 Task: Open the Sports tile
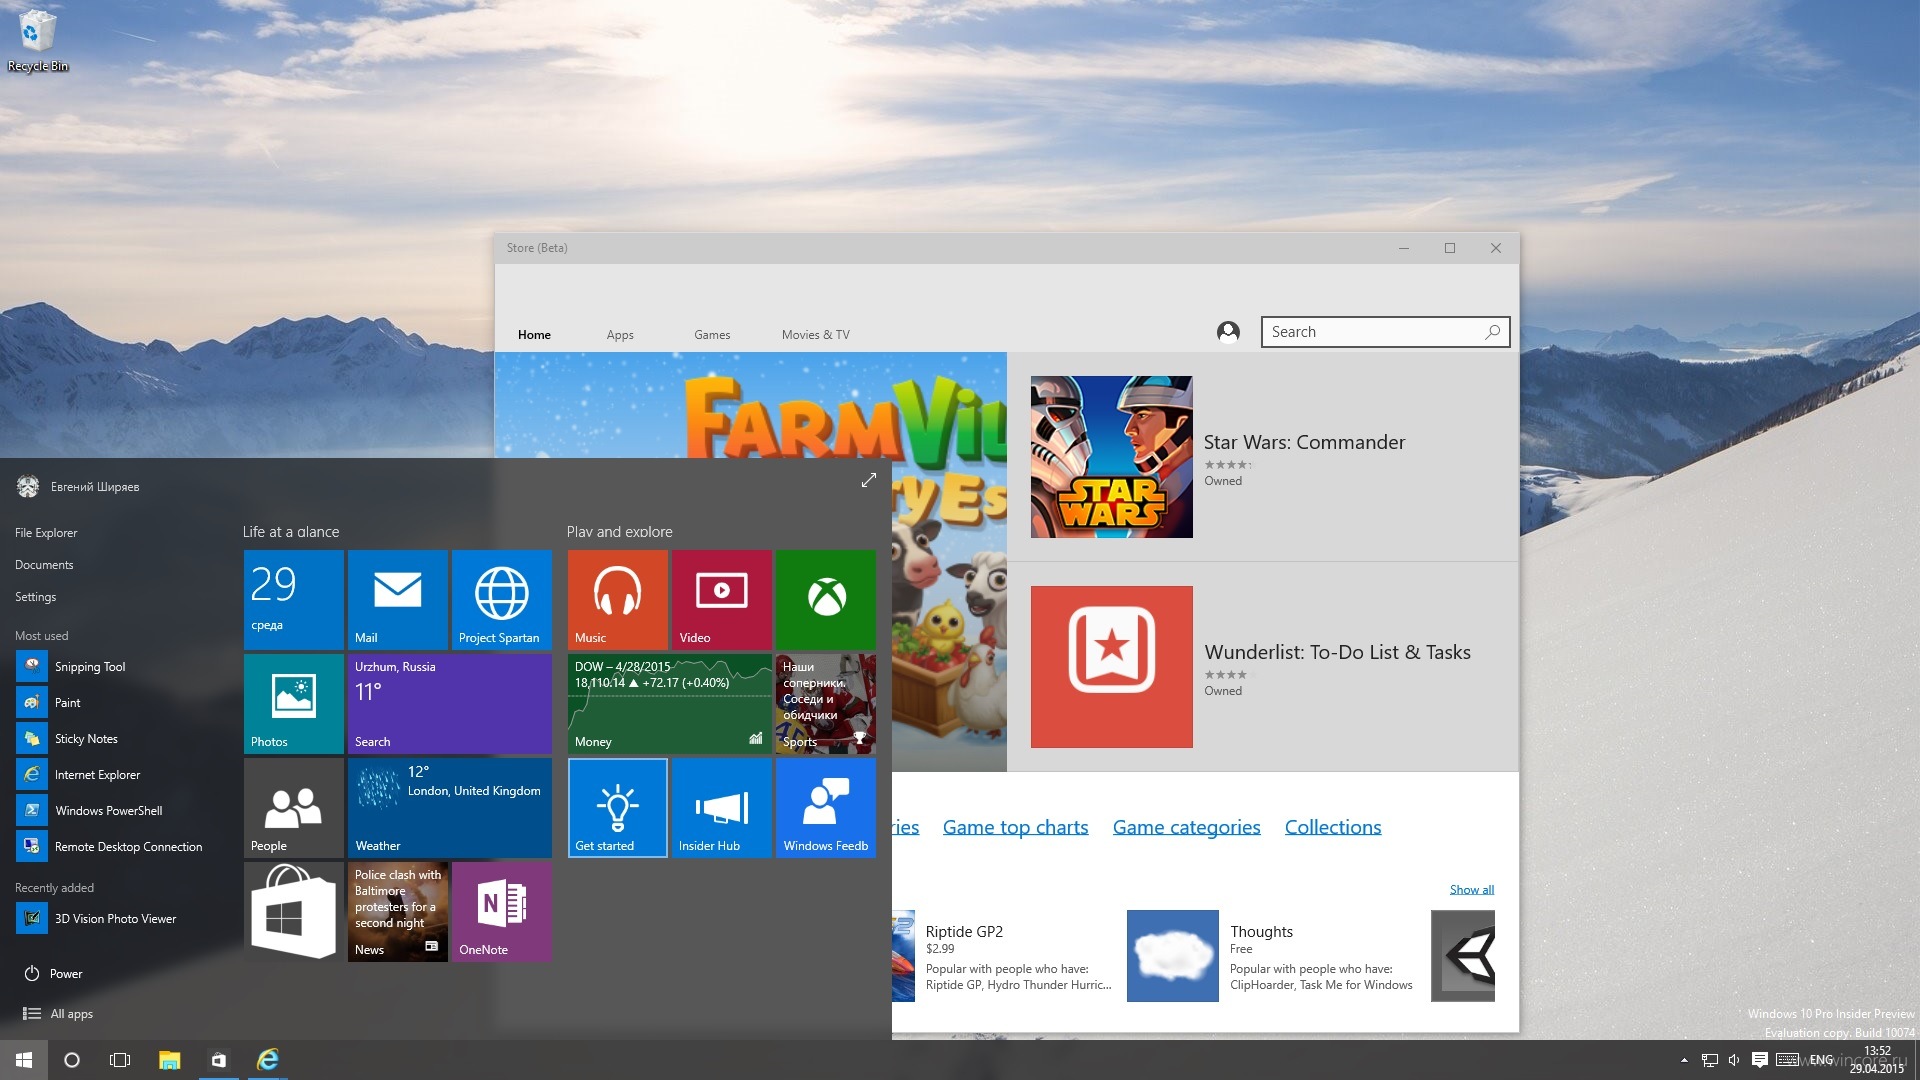pos(825,704)
